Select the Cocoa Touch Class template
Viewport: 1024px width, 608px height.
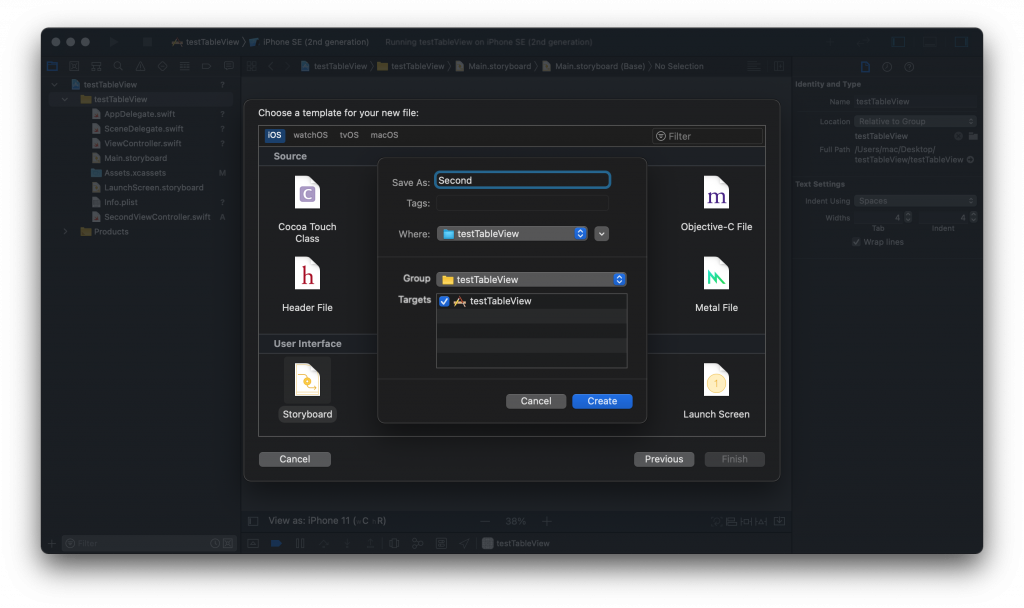307,209
